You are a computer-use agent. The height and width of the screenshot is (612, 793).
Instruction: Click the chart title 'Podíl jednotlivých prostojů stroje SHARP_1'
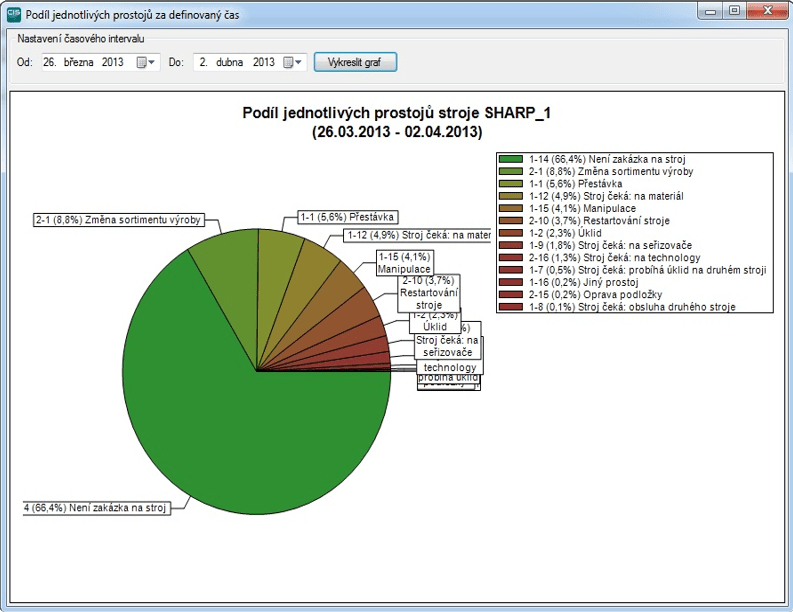[396, 115]
